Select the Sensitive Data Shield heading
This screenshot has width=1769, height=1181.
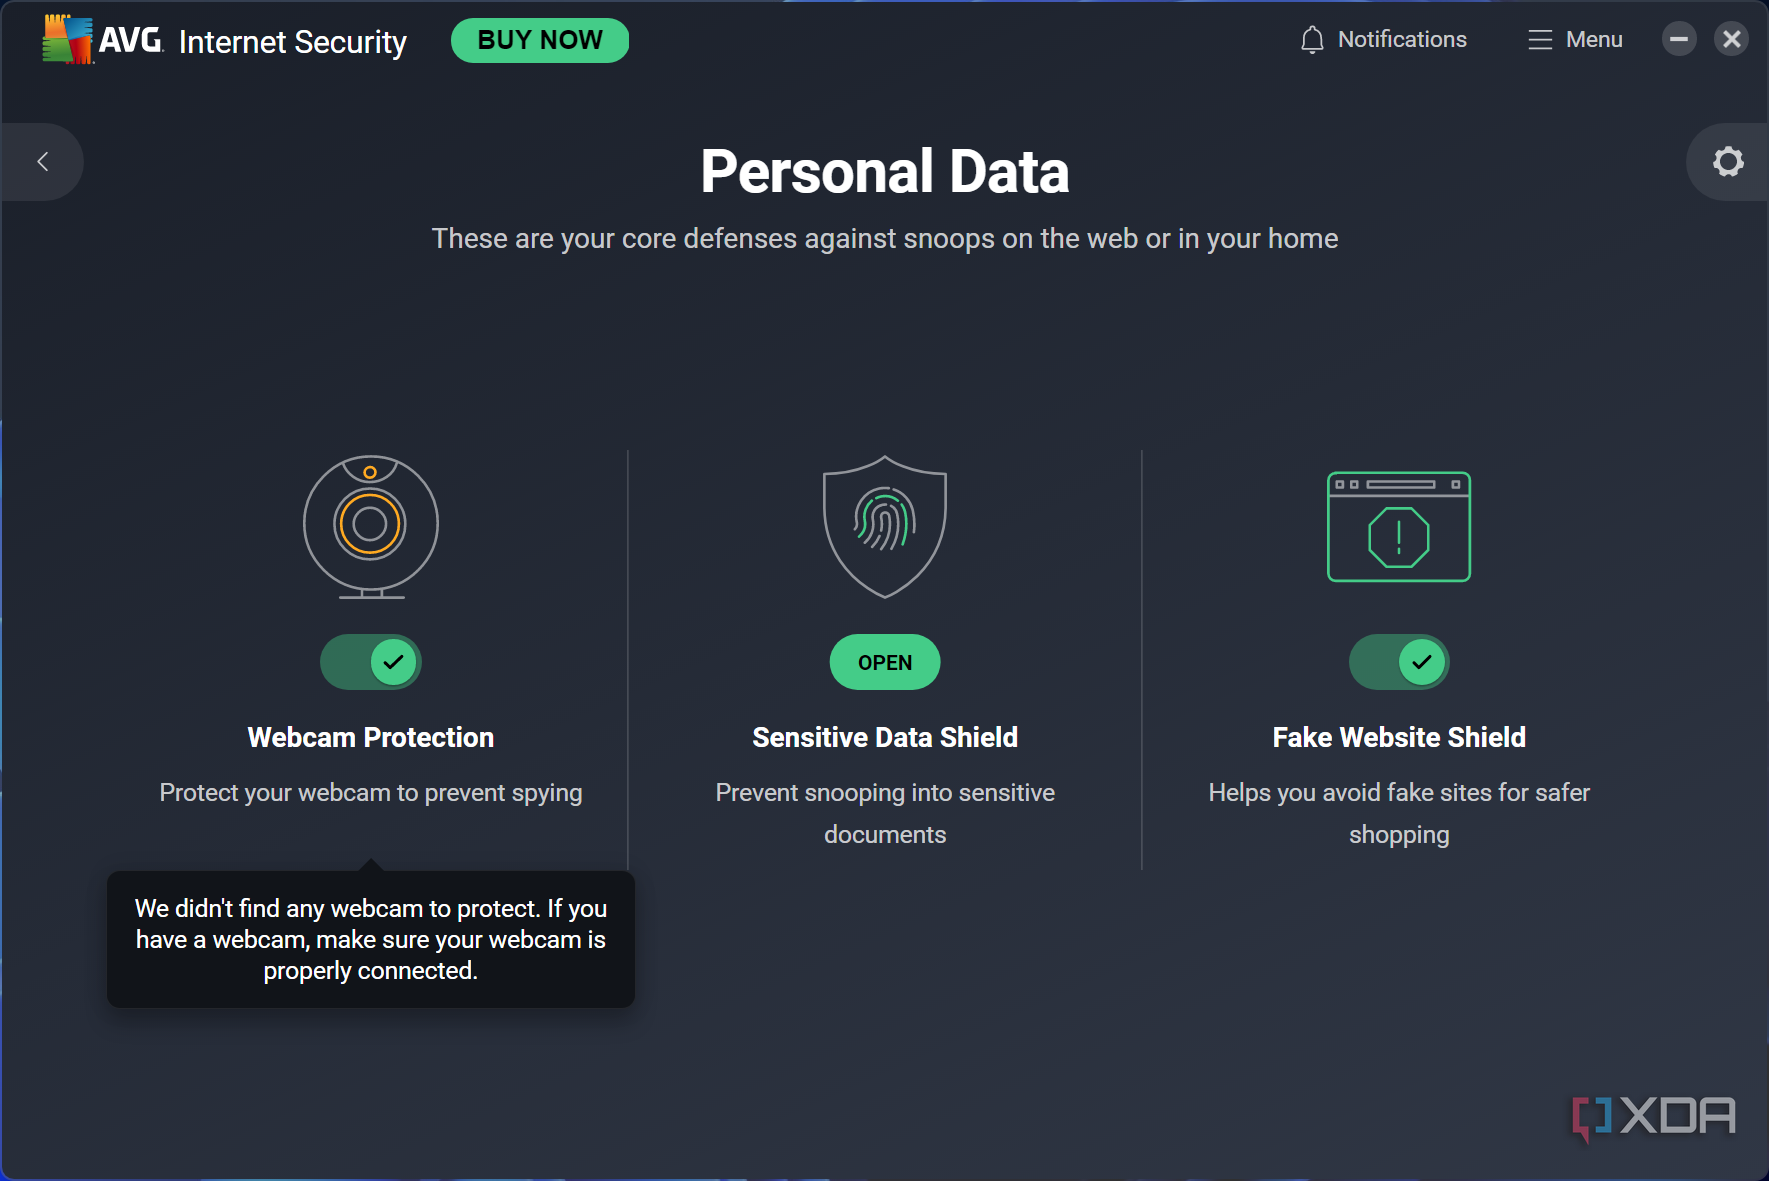point(885,738)
